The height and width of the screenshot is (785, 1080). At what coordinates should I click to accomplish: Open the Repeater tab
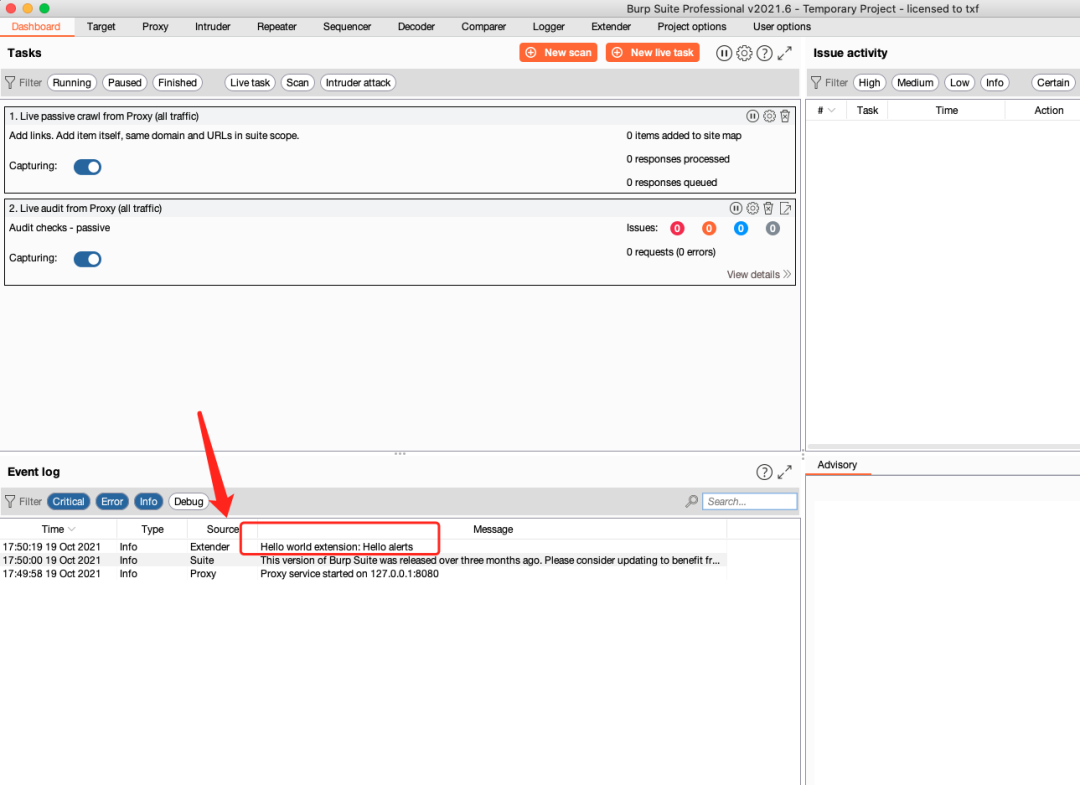pyautogui.click(x=276, y=27)
